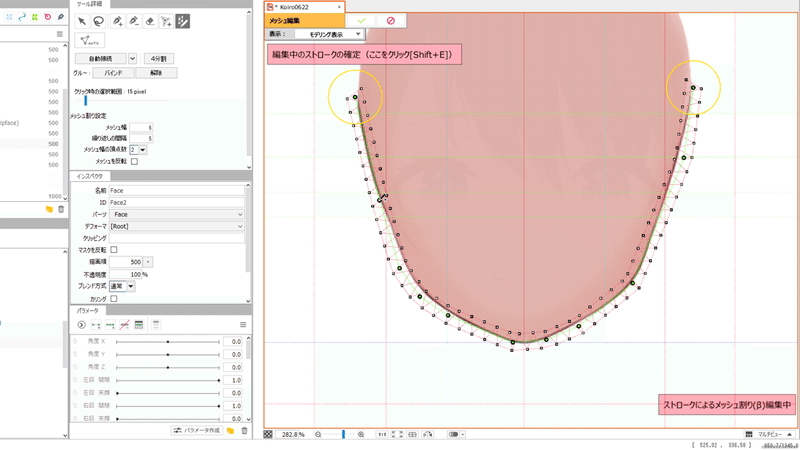Viewport: 800px width, 450px height.
Task: Choose the remove vertex pen tool
Action: [134, 21]
